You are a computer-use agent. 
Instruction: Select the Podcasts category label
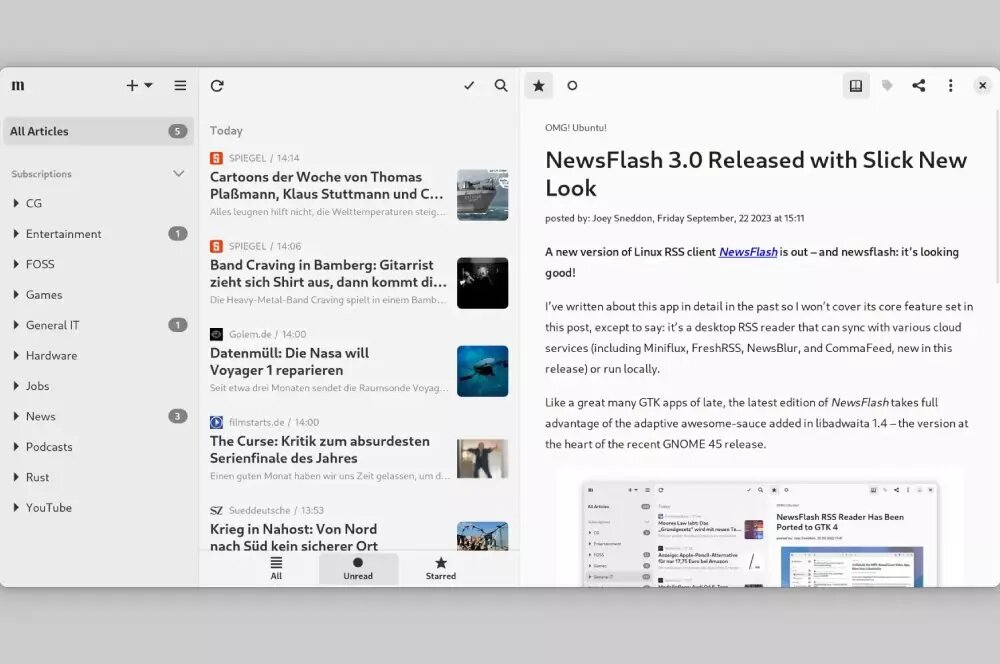pos(49,447)
